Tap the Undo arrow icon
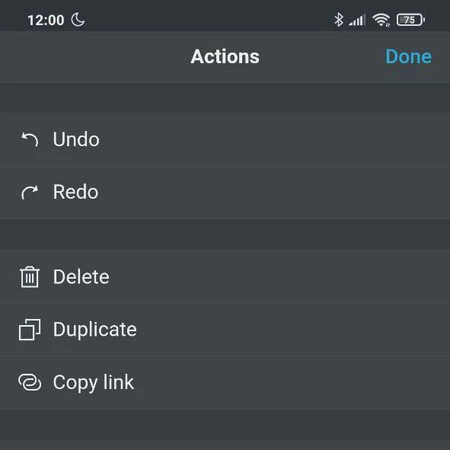This screenshot has height=450, width=450. (x=30, y=139)
